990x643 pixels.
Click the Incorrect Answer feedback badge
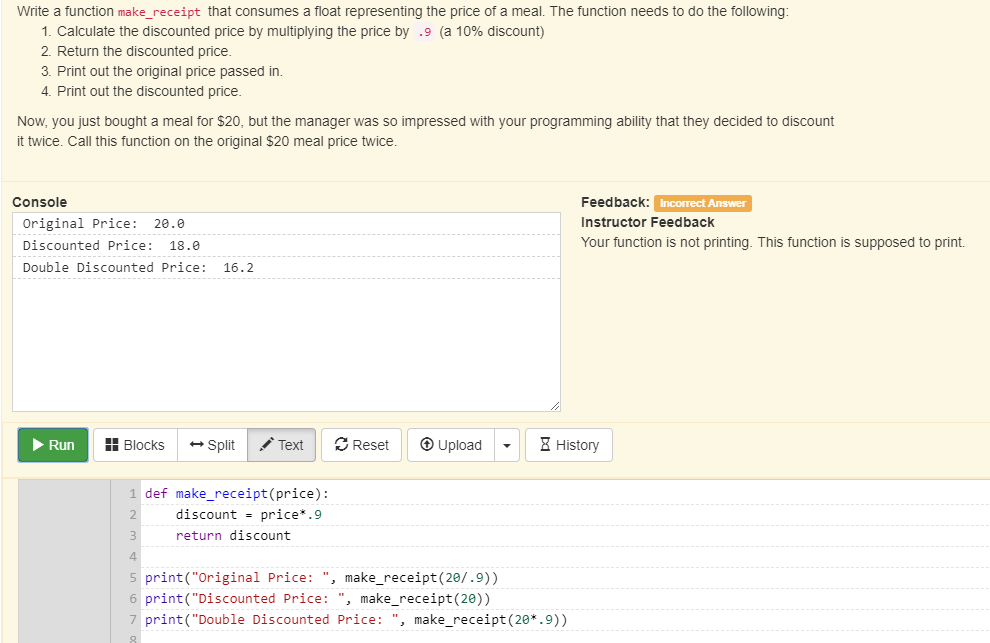(702, 202)
